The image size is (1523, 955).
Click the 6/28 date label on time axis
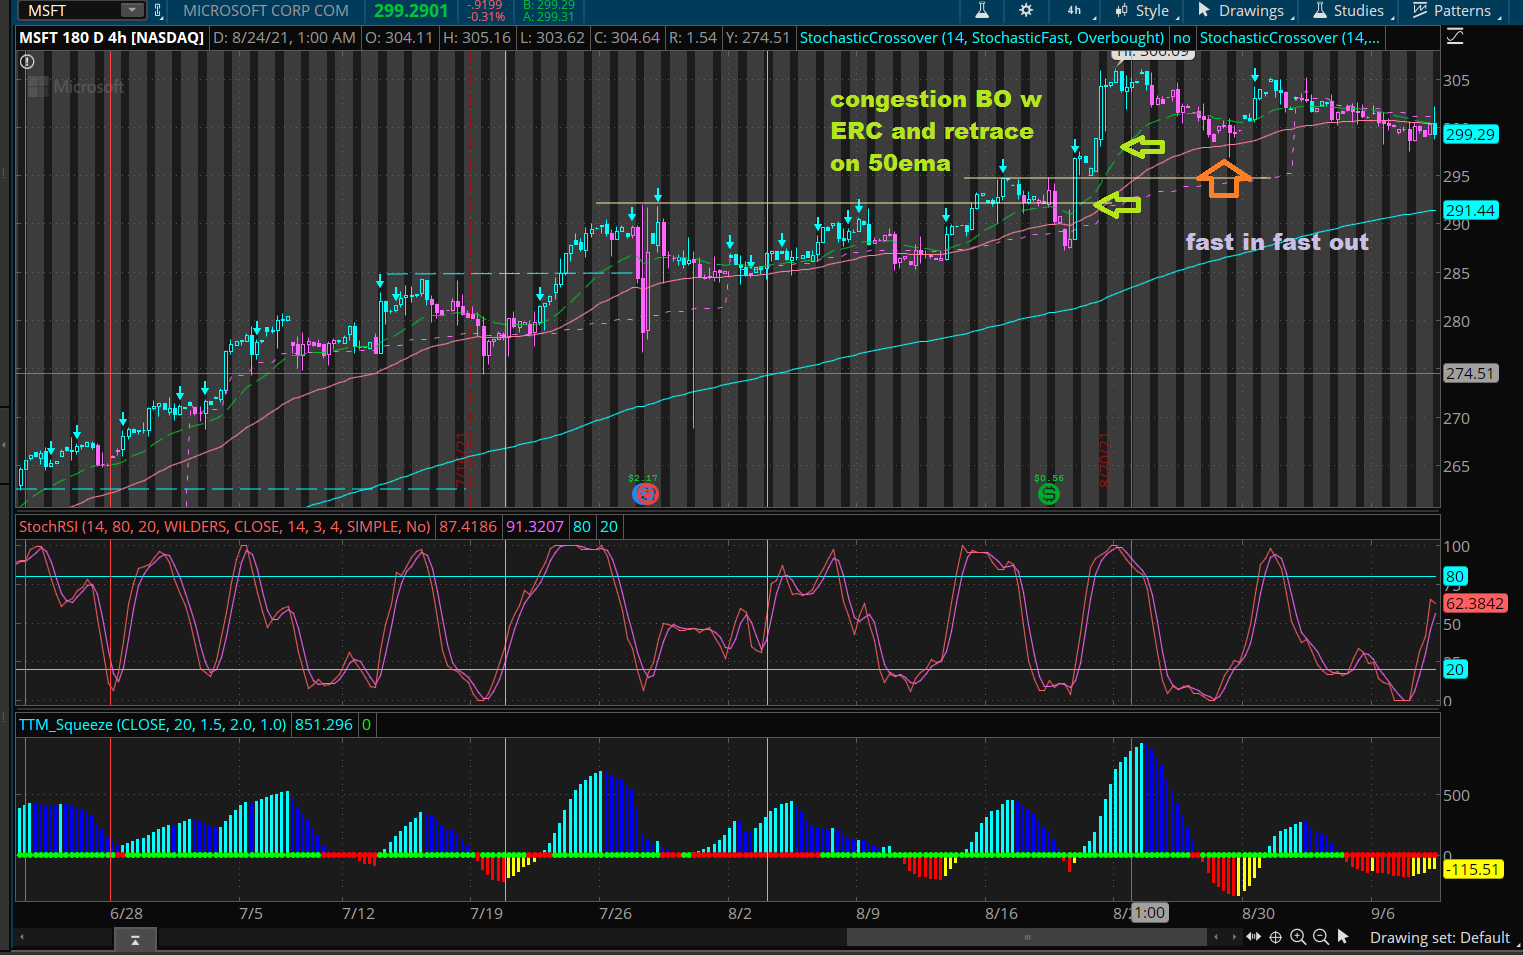pyautogui.click(x=126, y=913)
